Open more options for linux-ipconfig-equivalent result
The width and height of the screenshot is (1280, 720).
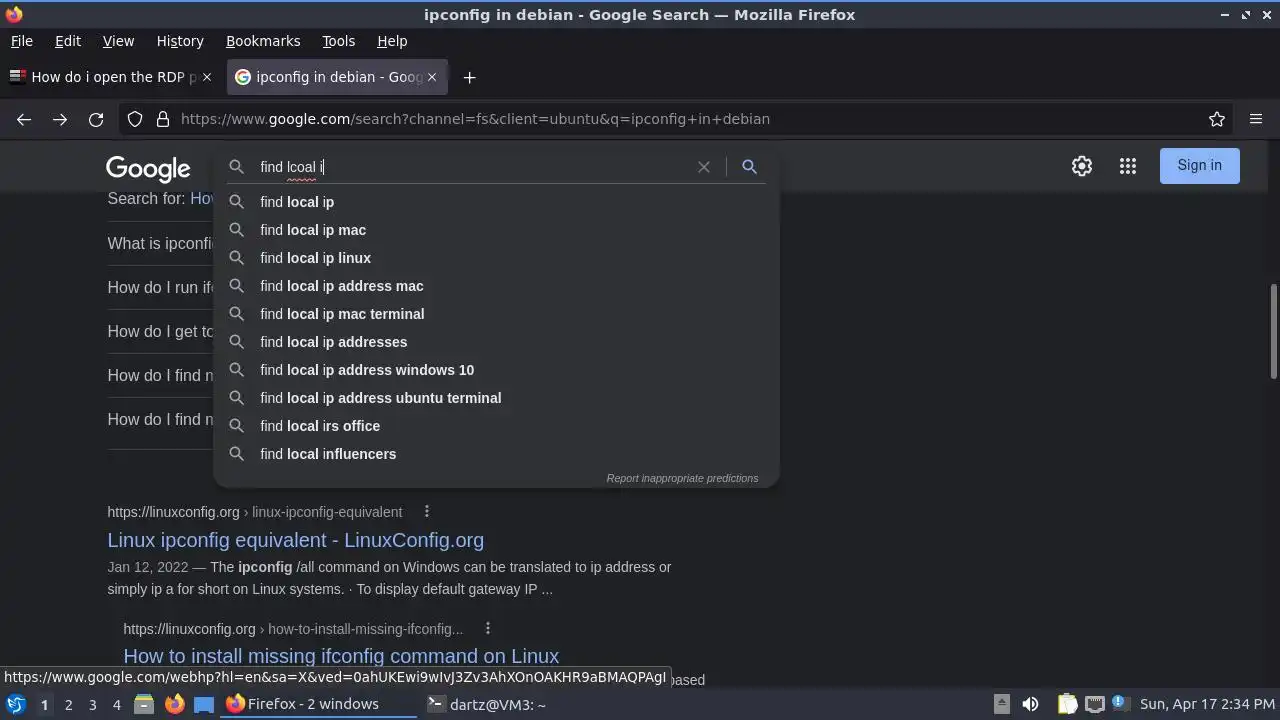click(426, 511)
